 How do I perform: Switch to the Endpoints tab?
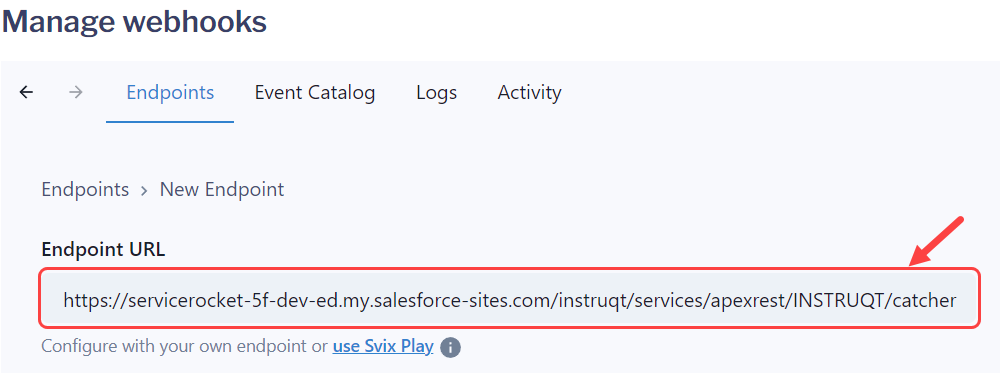(170, 93)
